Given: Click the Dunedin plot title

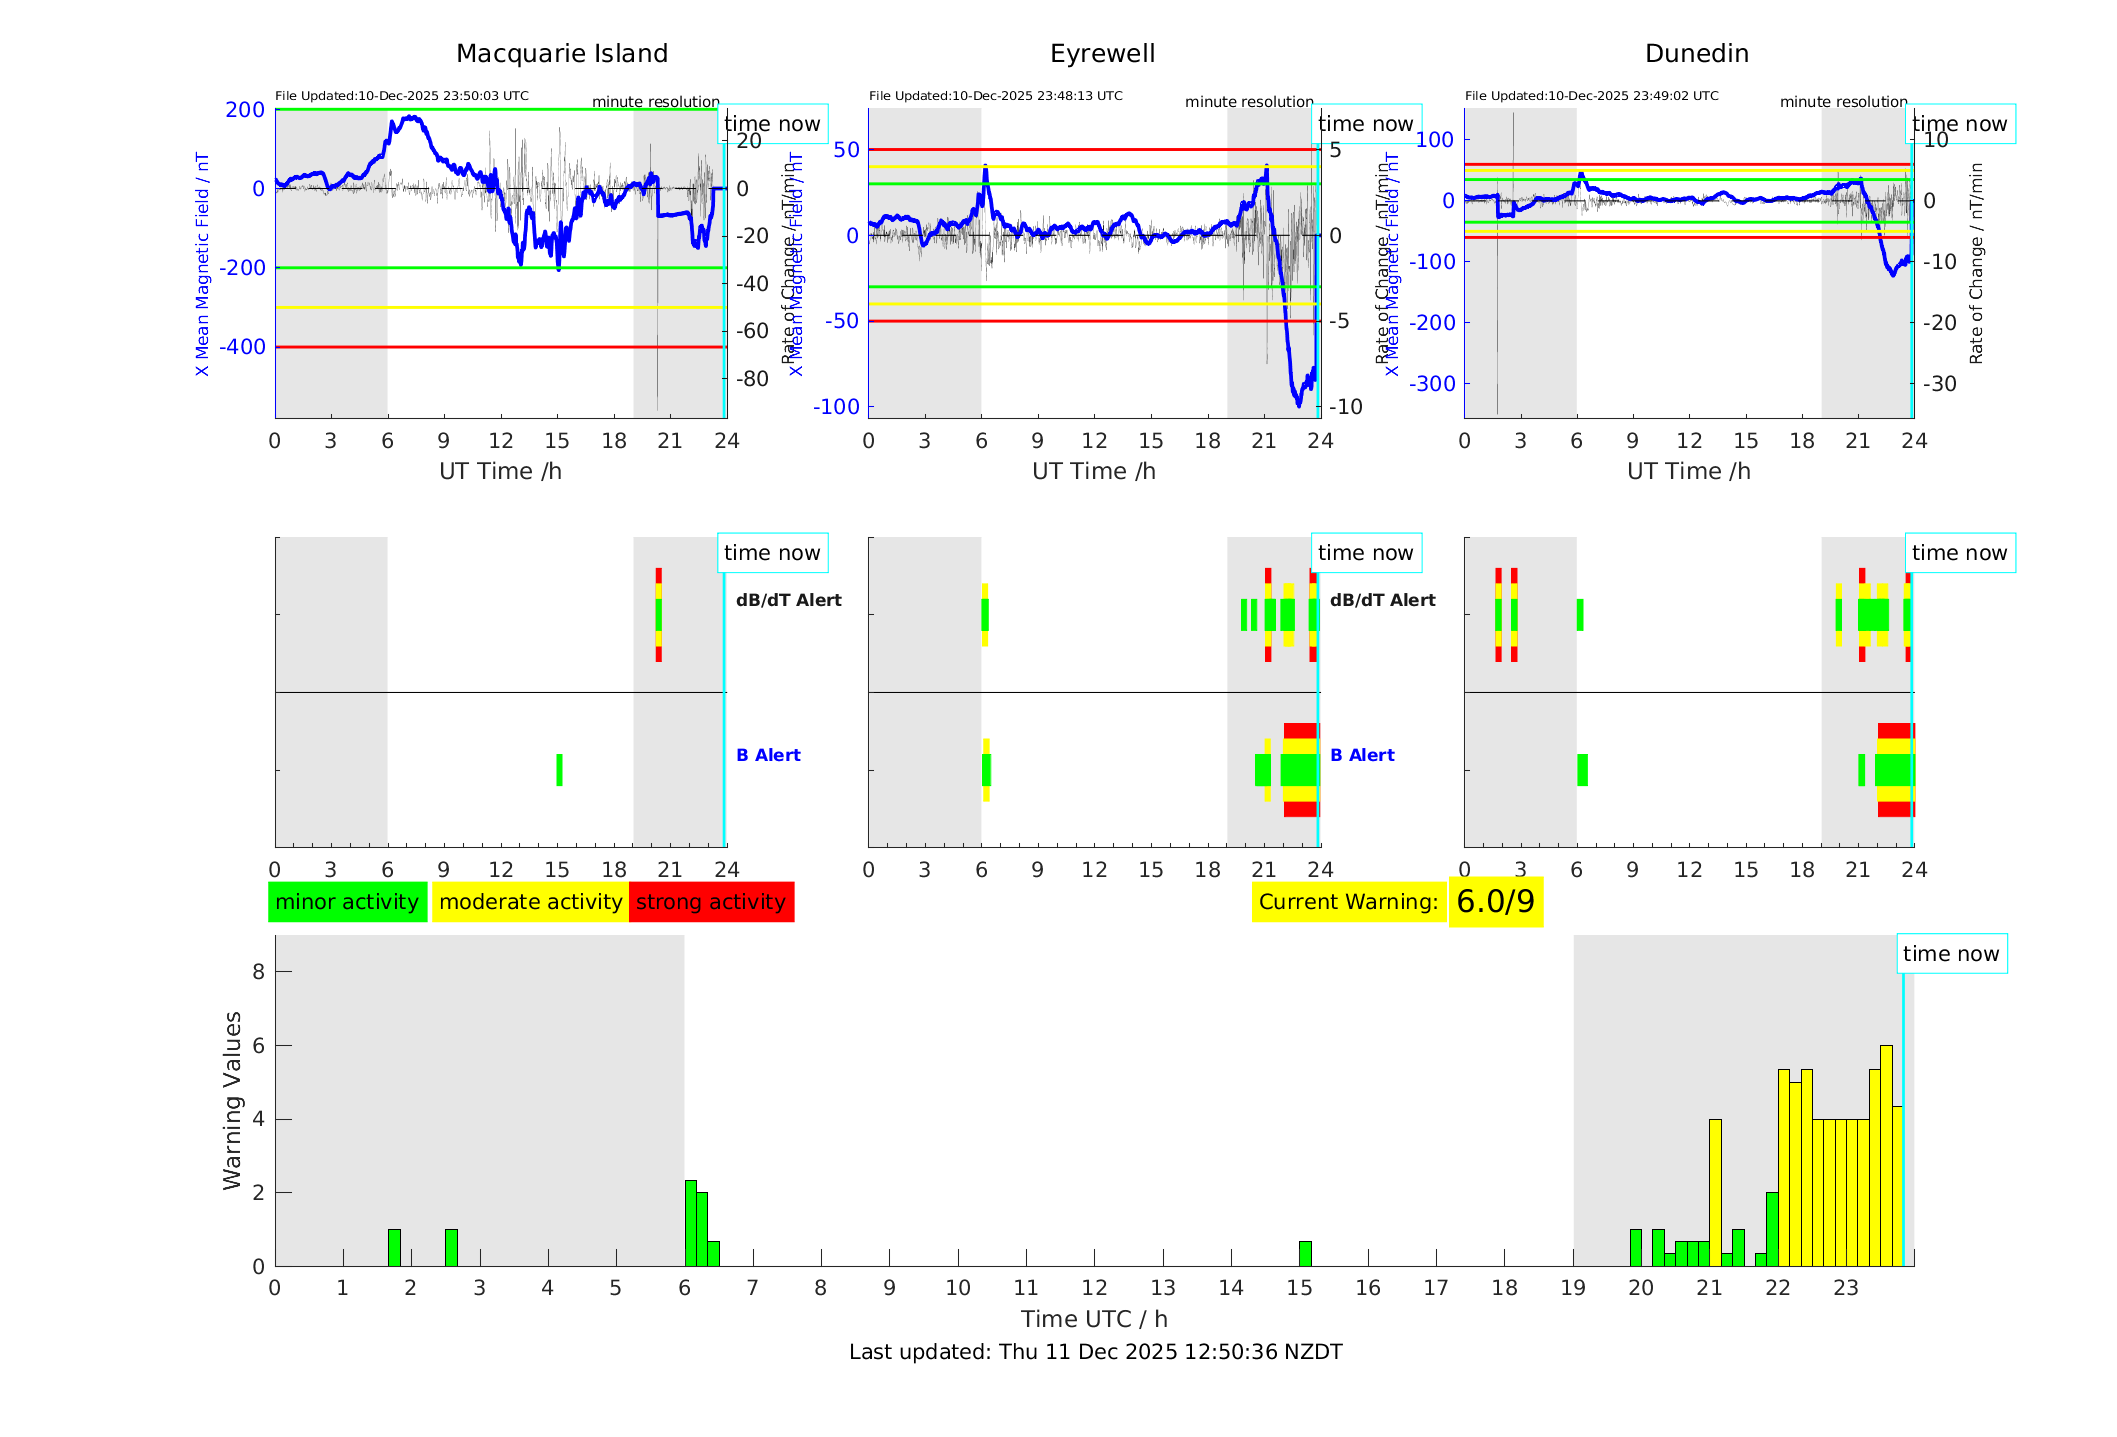Looking at the screenshot, I should 1696,54.
